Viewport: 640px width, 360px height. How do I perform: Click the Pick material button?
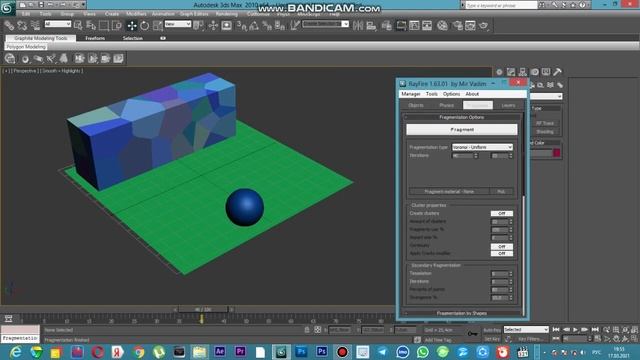(501, 191)
